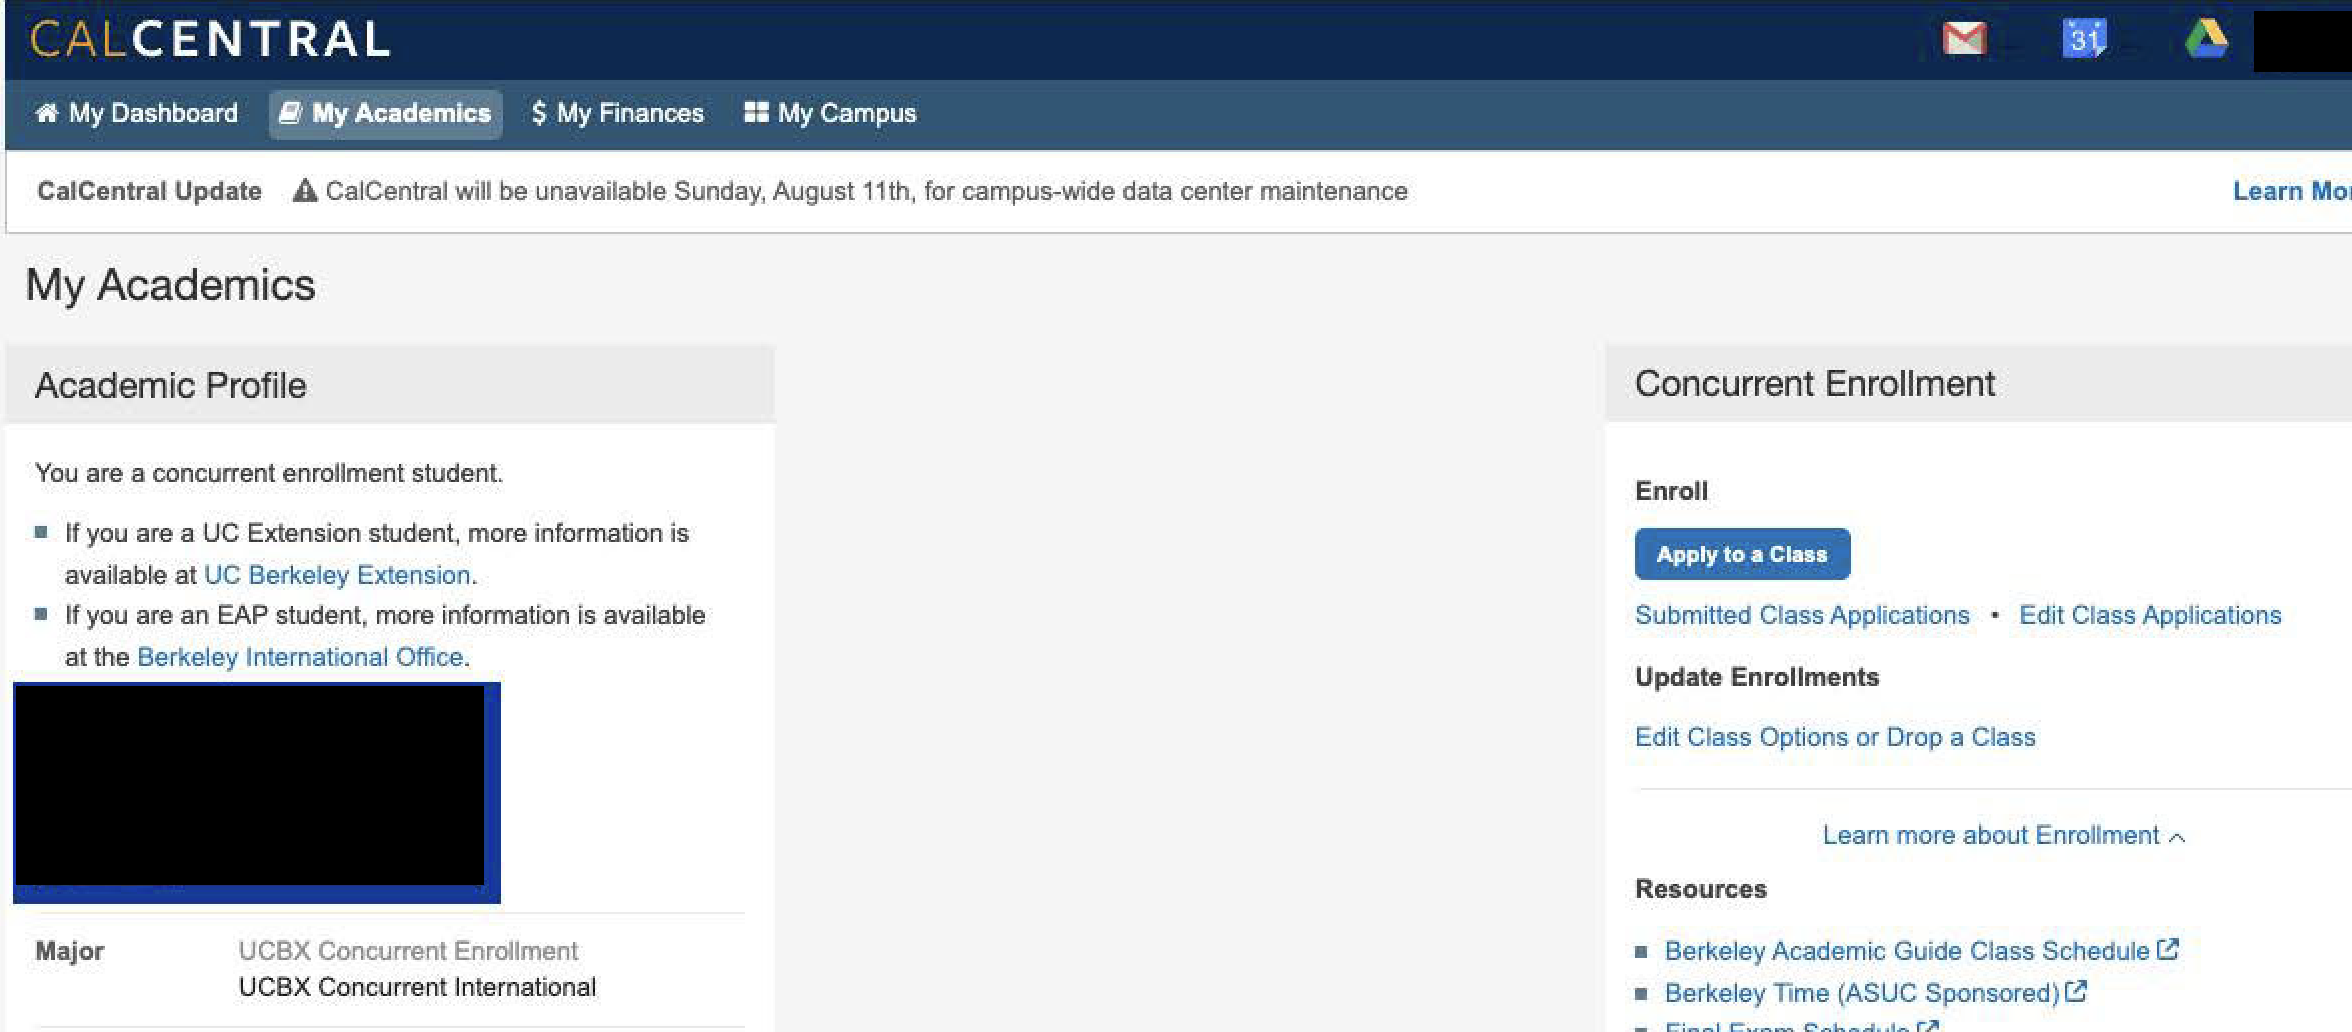Image resolution: width=2352 pixels, height=1032 pixels.
Task: Open the Berkeley International Office link
Action: 300,657
